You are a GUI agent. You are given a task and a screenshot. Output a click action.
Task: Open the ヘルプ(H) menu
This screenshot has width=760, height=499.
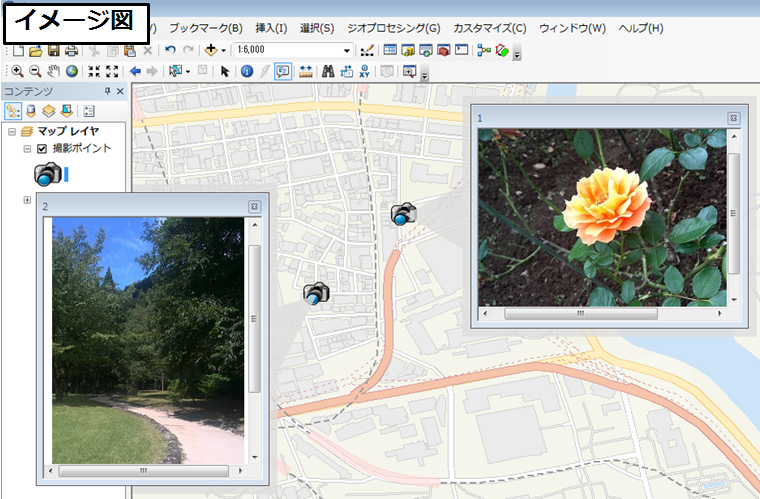[x=641, y=28]
